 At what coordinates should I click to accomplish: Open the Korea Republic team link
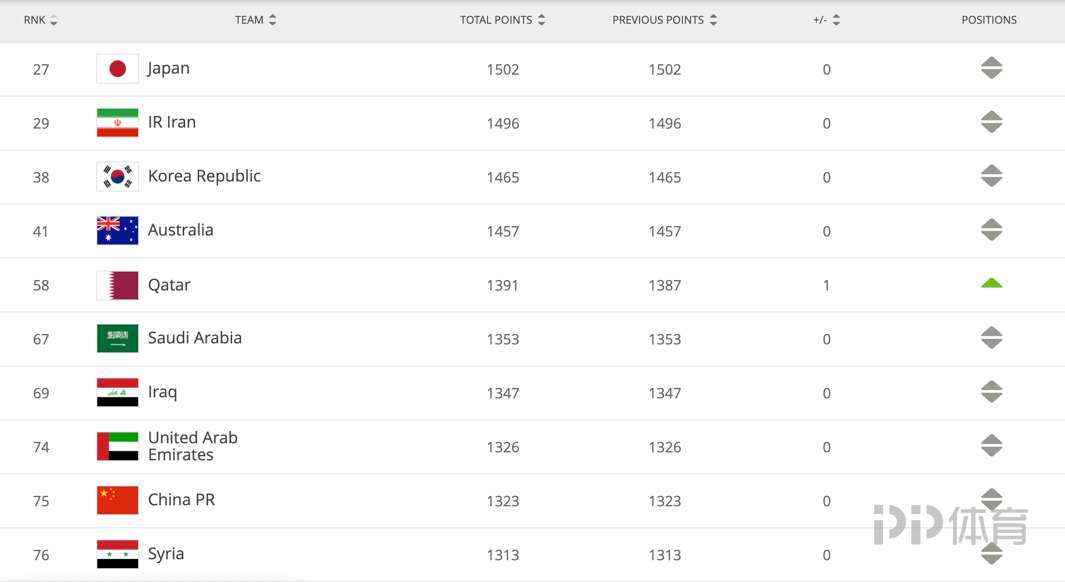pyautogui.click(x=204, y=176)
